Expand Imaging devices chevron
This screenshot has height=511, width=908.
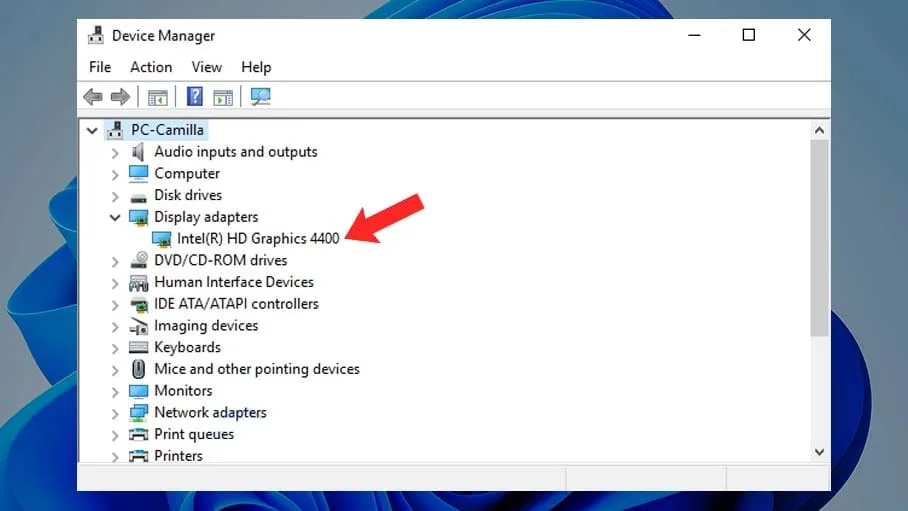click(115, 327)
